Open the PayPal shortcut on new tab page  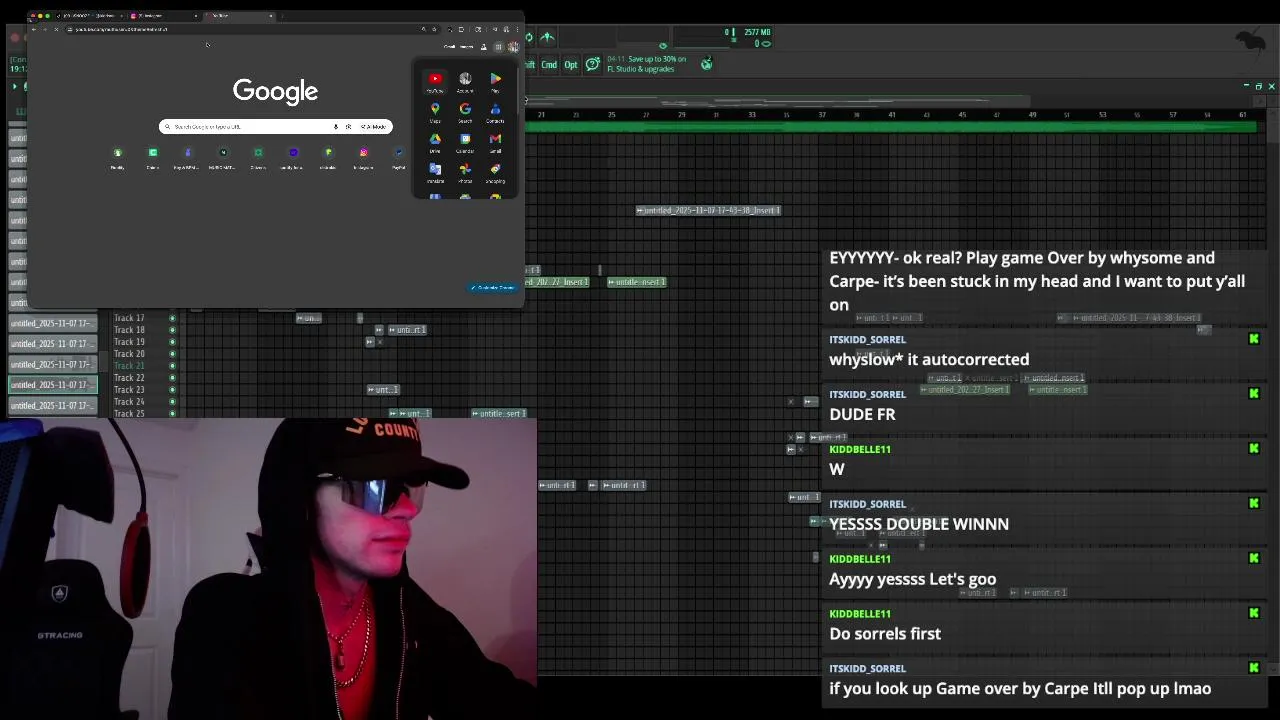tap(399, 157)
